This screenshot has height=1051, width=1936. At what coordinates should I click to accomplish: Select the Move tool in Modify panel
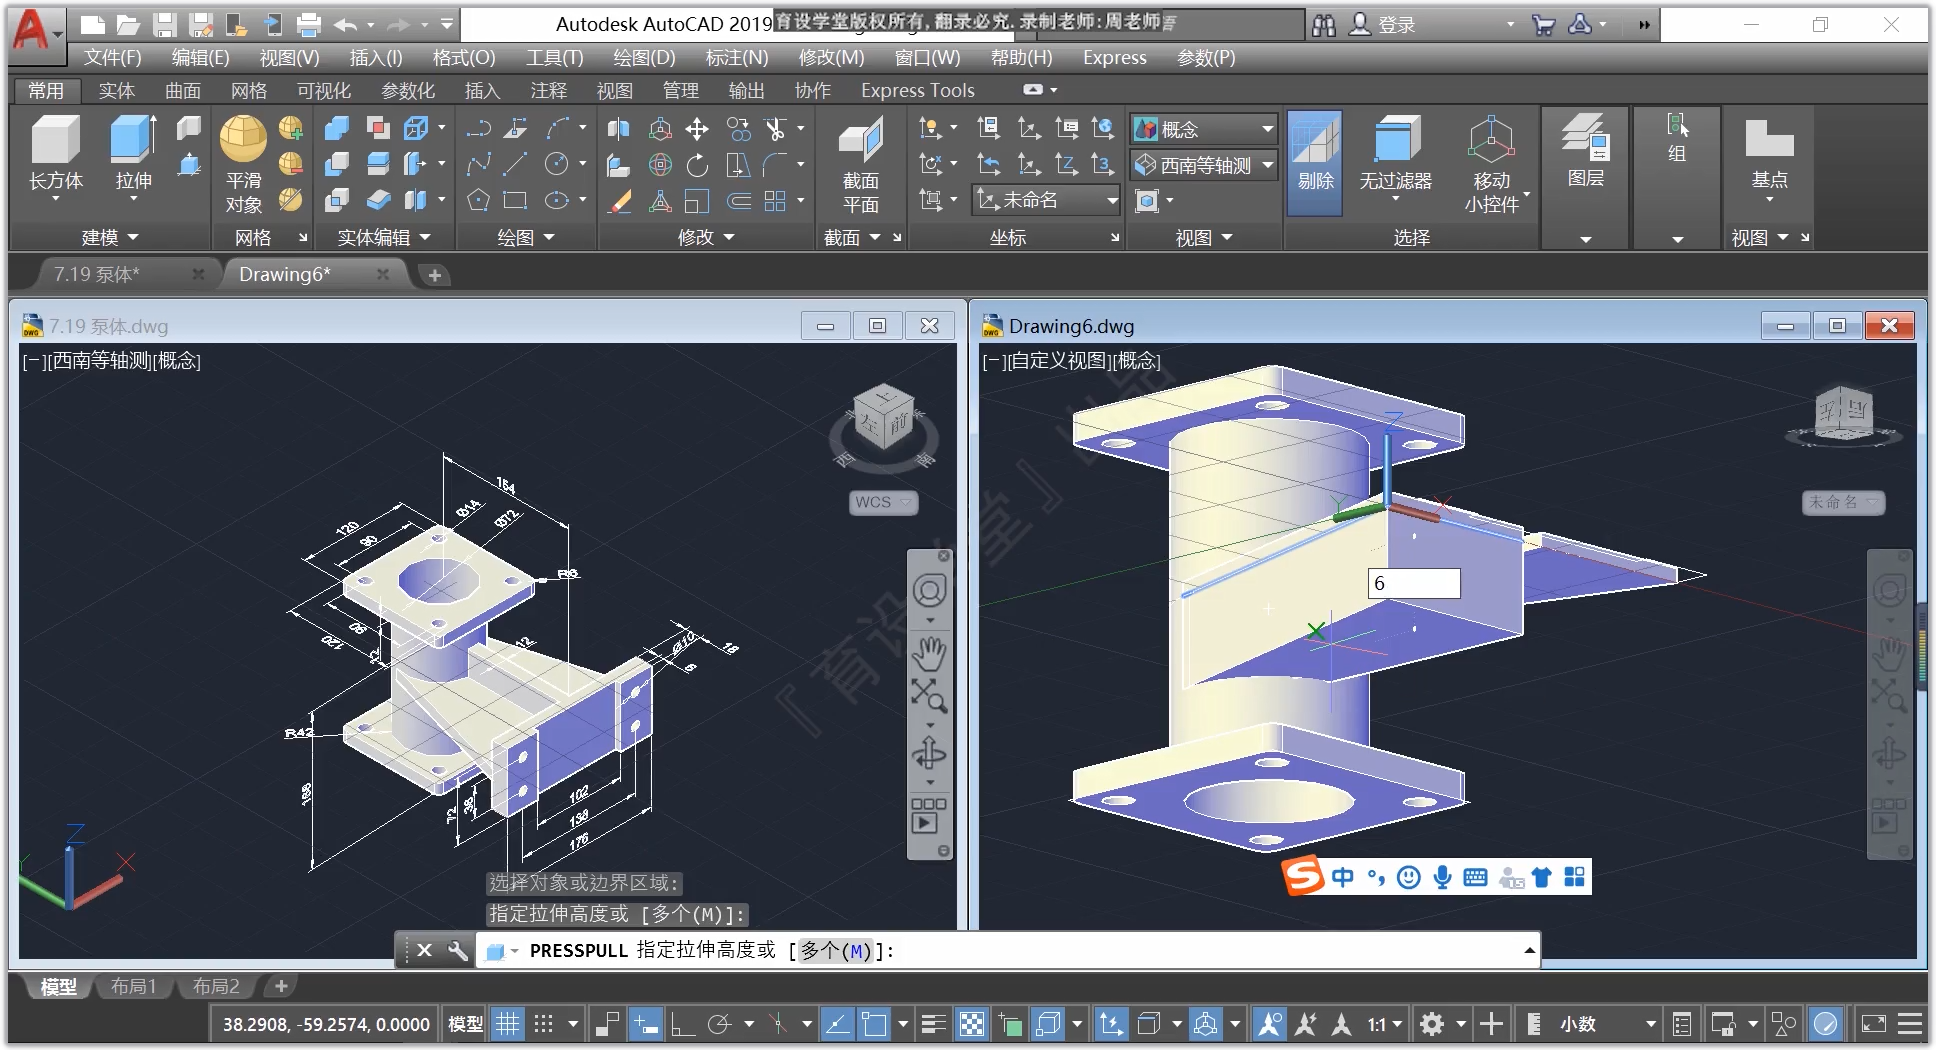tap(697, 129)
